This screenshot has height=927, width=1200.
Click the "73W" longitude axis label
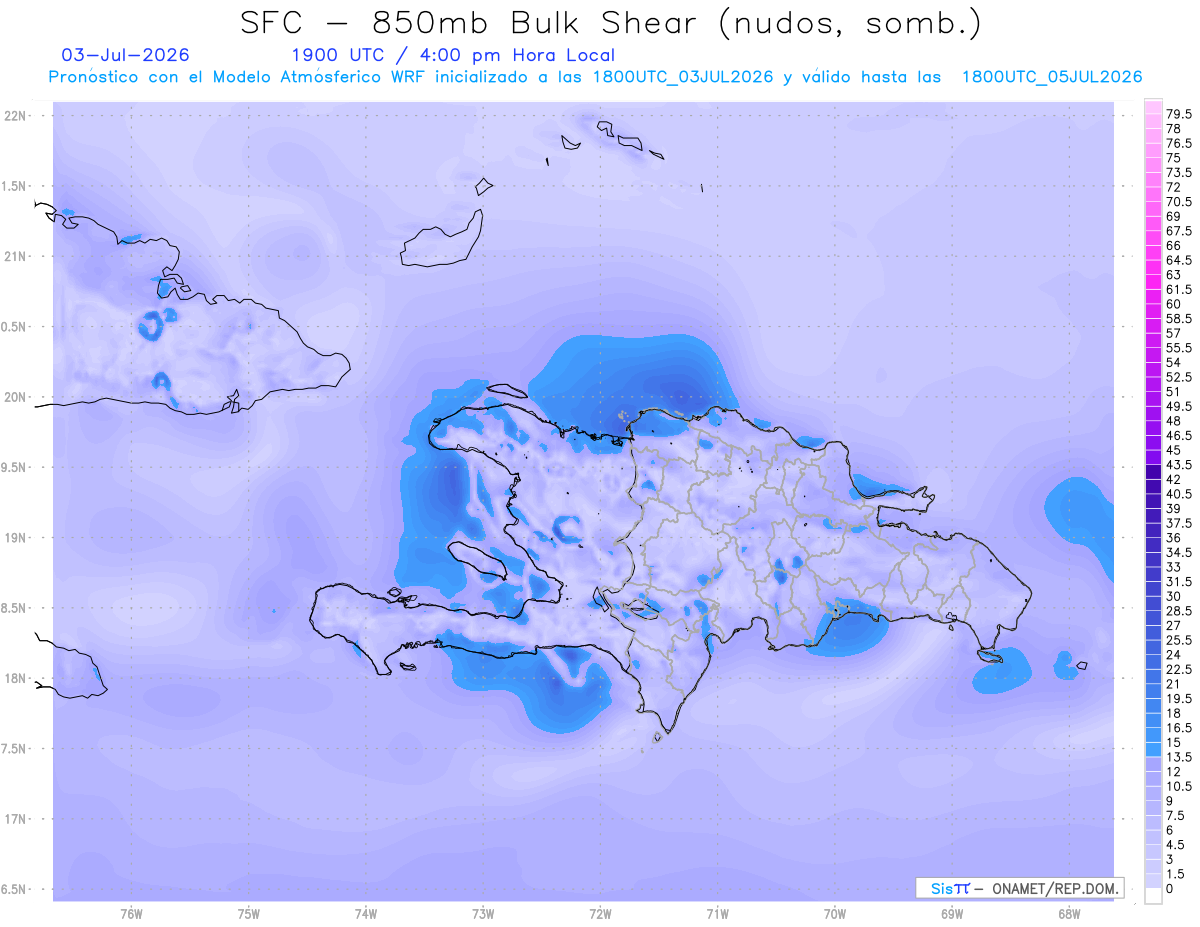[483, 914]
